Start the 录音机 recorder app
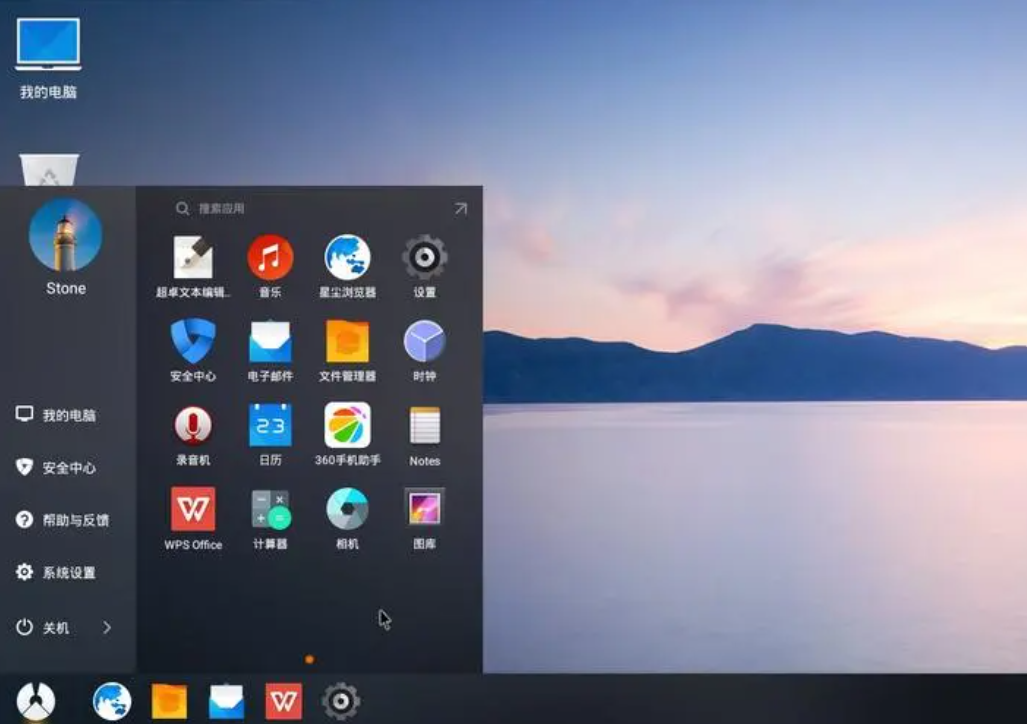 pyautogui.click(x=193, y=426)
